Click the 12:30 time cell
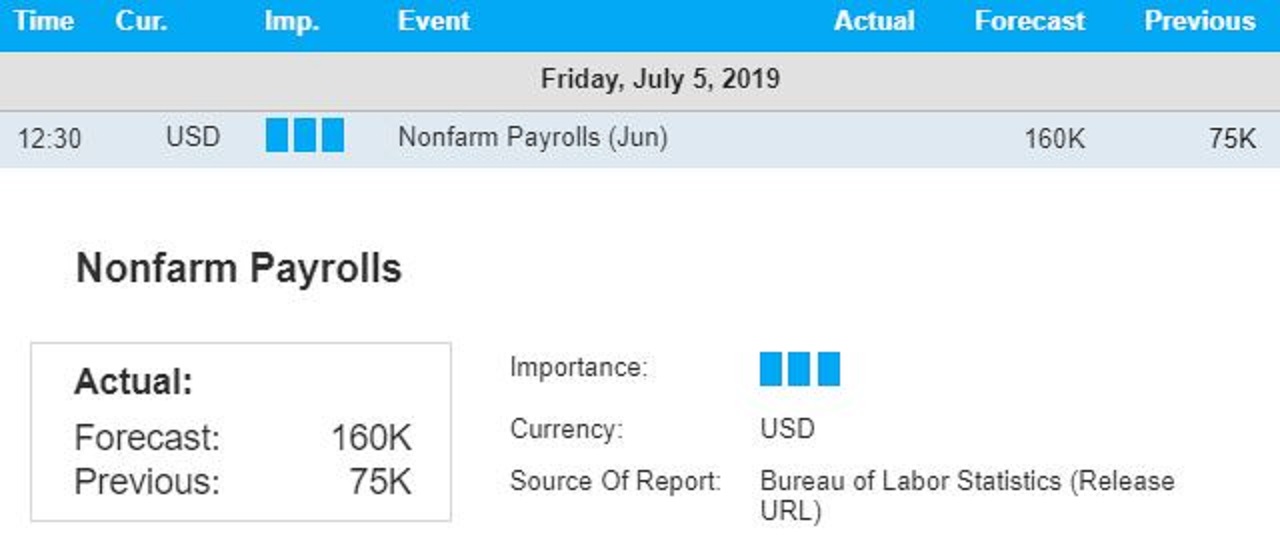This screenshot has width=1280, height=542. [x=49, y=139]
